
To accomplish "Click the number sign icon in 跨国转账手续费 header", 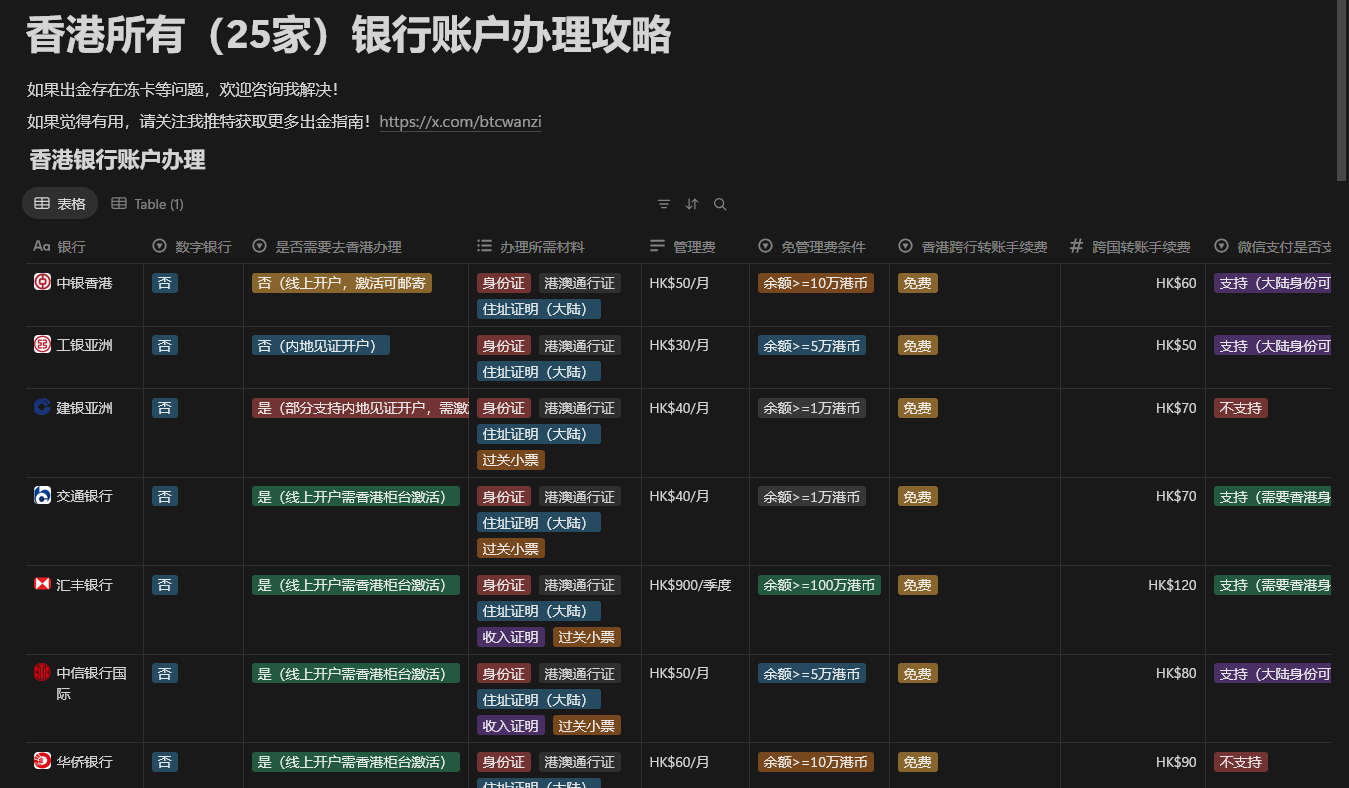I will (1077, 246).
